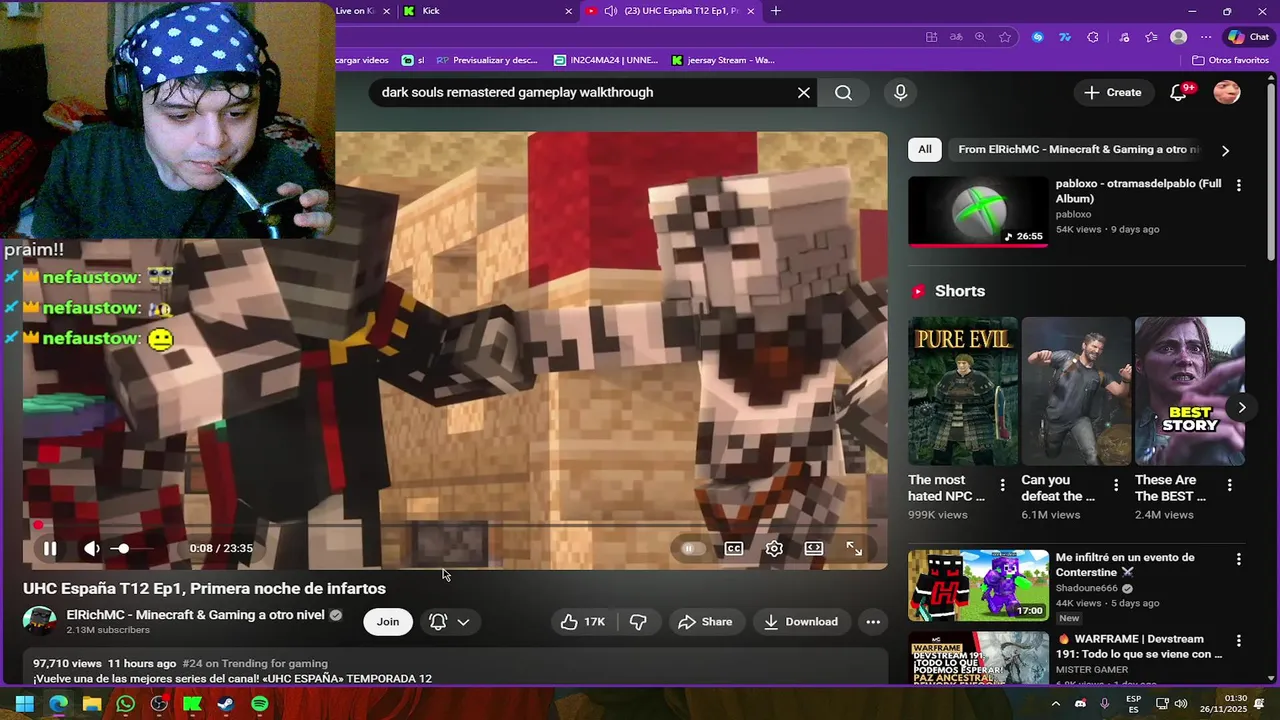The height and width of the screenshot is (720, 1280).
Task: Start voice search with the microphone
Action: click(x=901, y=92)
